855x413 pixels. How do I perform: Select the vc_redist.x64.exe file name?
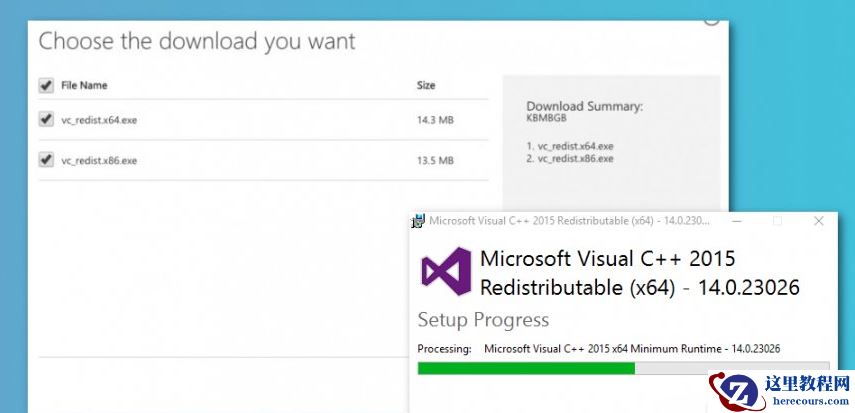[99, 120]
